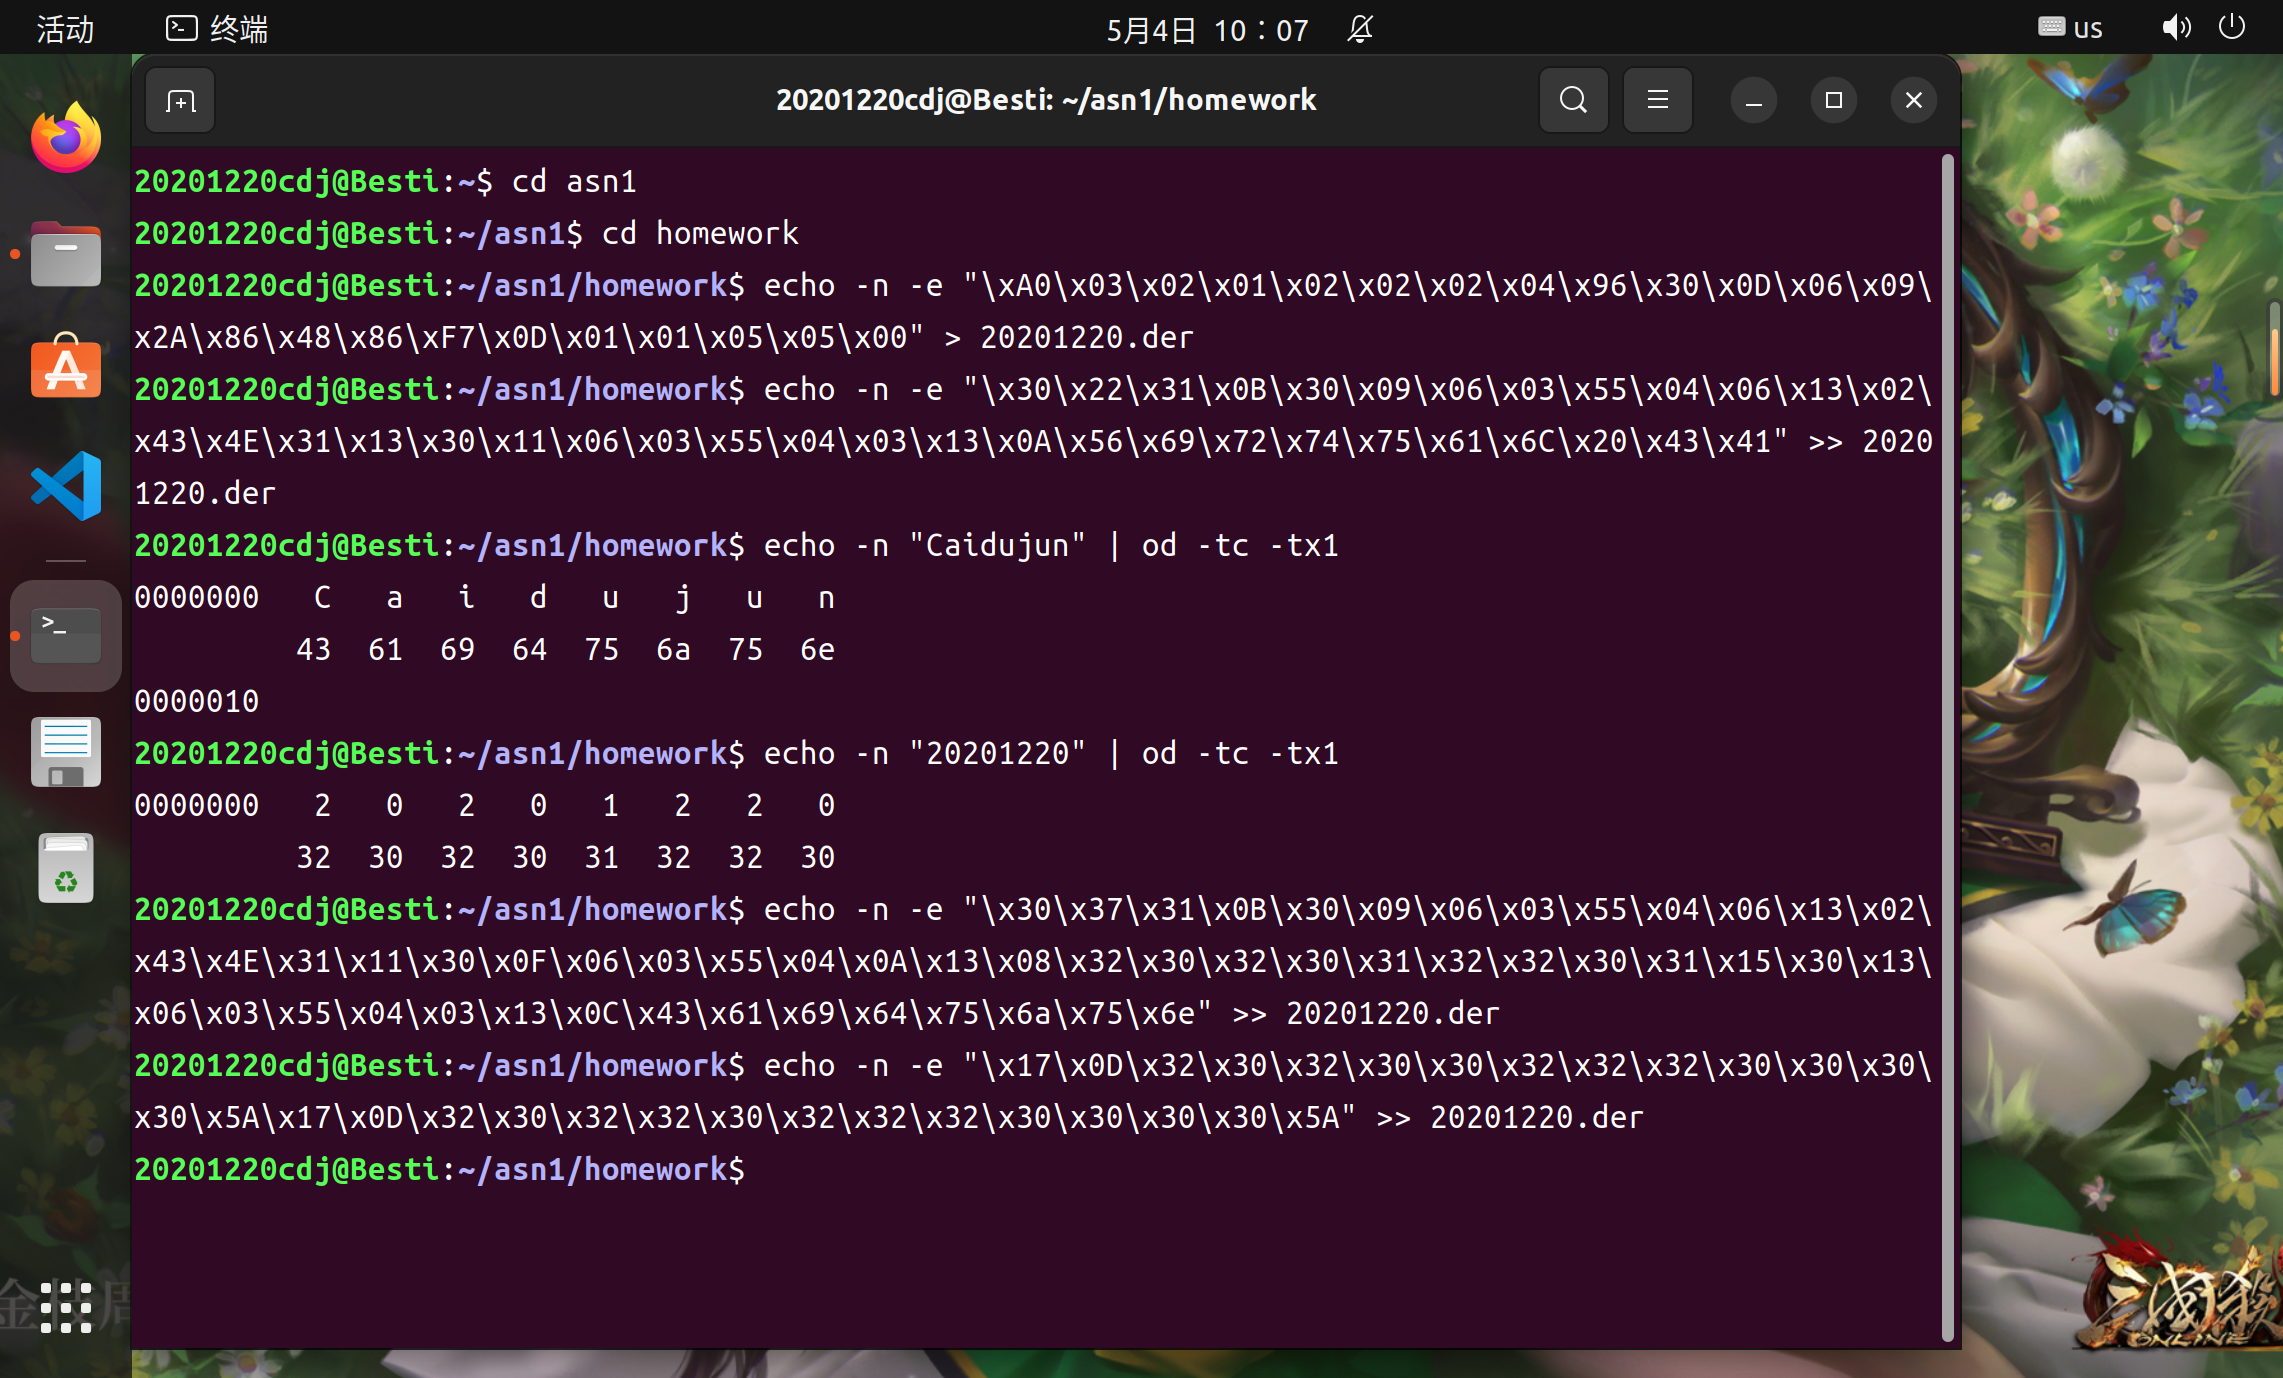
Task: Open the Trash dock icon
Action: click(x=66, y=868)
